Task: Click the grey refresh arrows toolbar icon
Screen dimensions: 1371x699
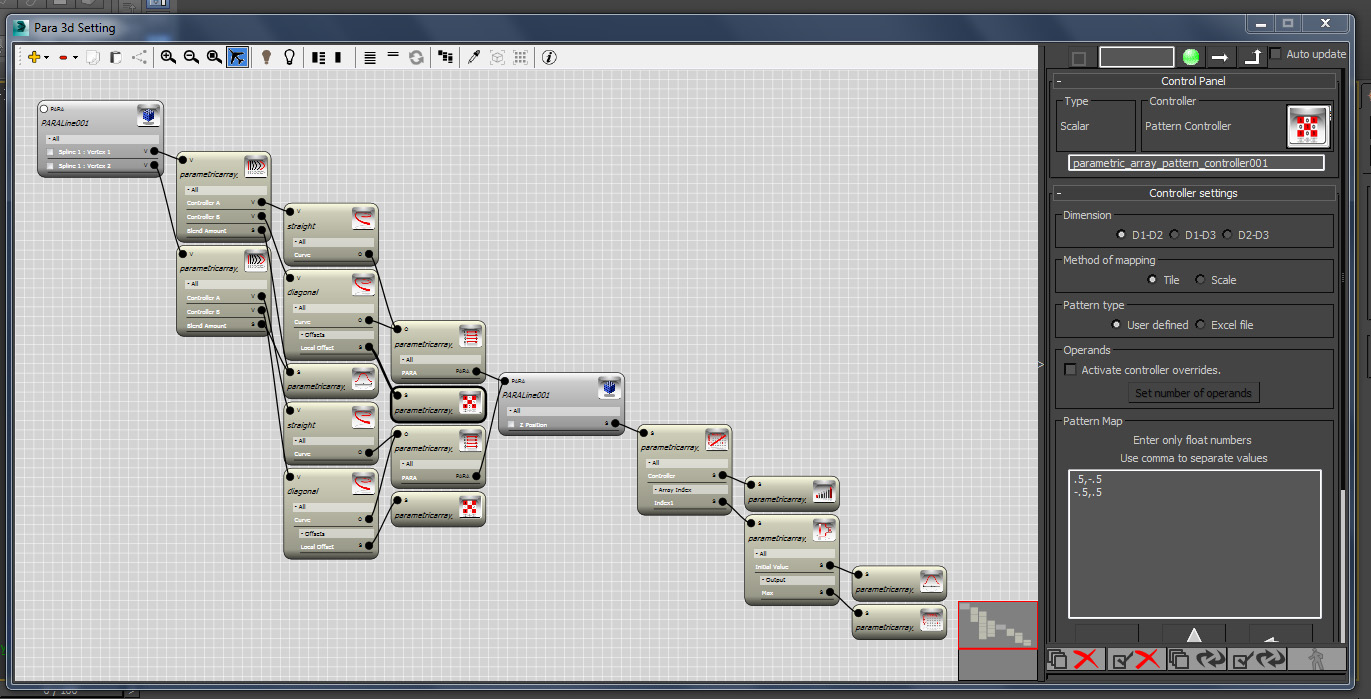Action: 416,58
